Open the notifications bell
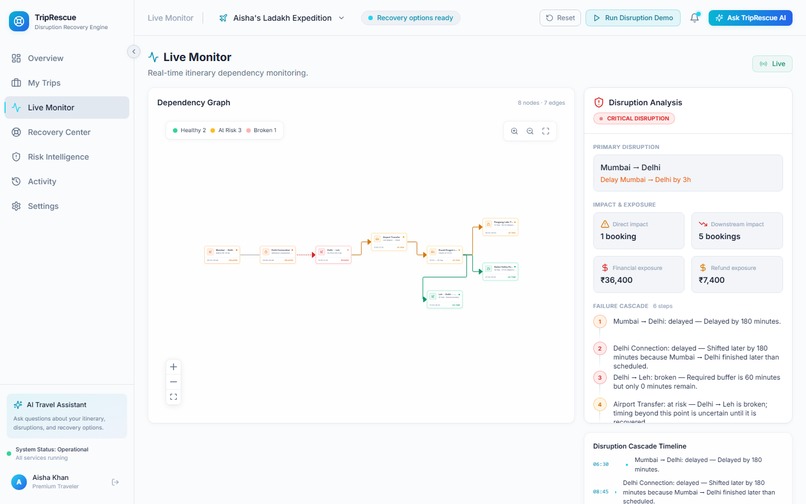This screenshot has height=504, width=806. [x=694, y=18]
